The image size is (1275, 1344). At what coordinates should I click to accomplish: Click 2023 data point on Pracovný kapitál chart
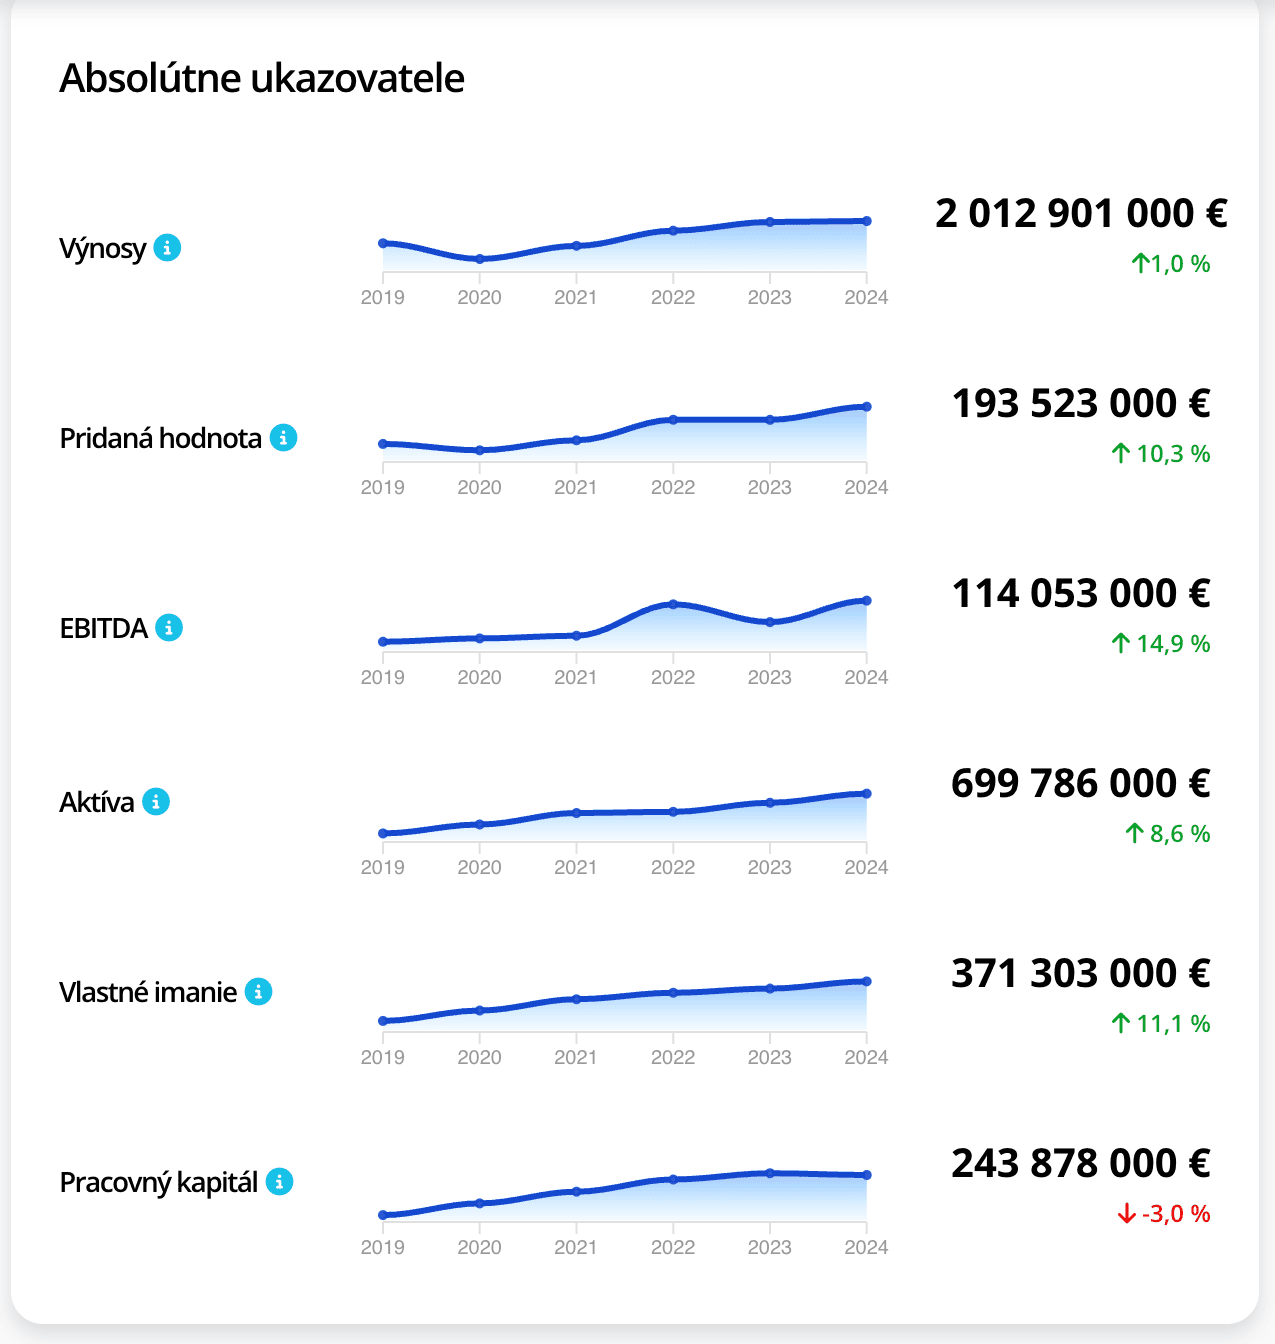coord(770,1173)
